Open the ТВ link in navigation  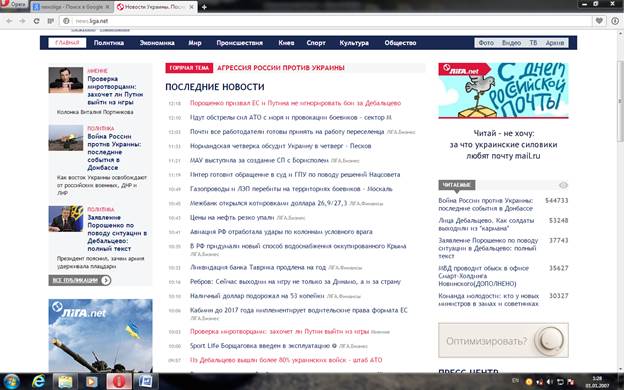tap(533, 43)
